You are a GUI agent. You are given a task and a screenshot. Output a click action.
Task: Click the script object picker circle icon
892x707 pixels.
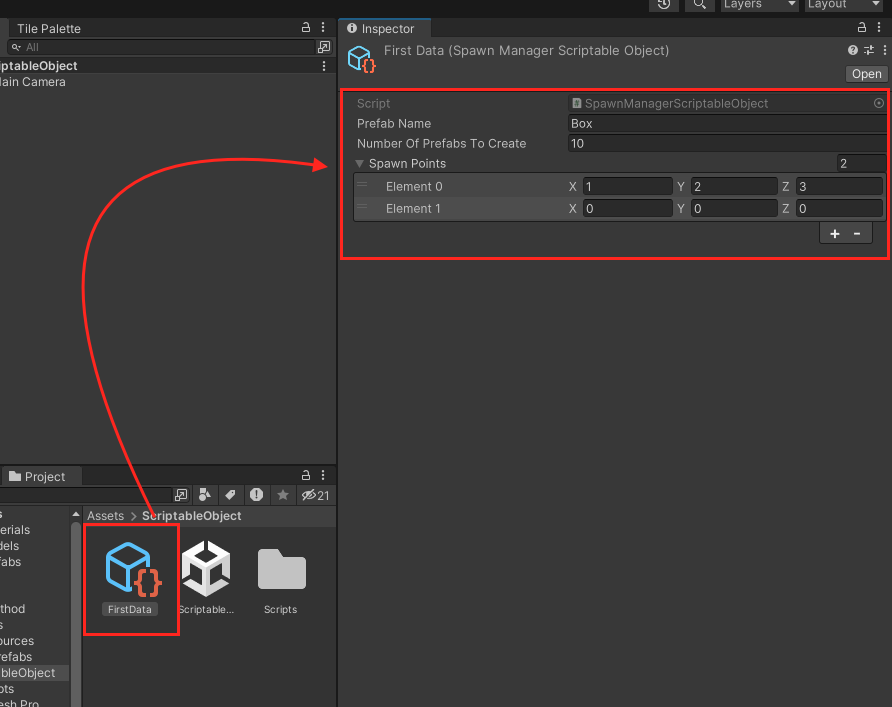[879, 103]
